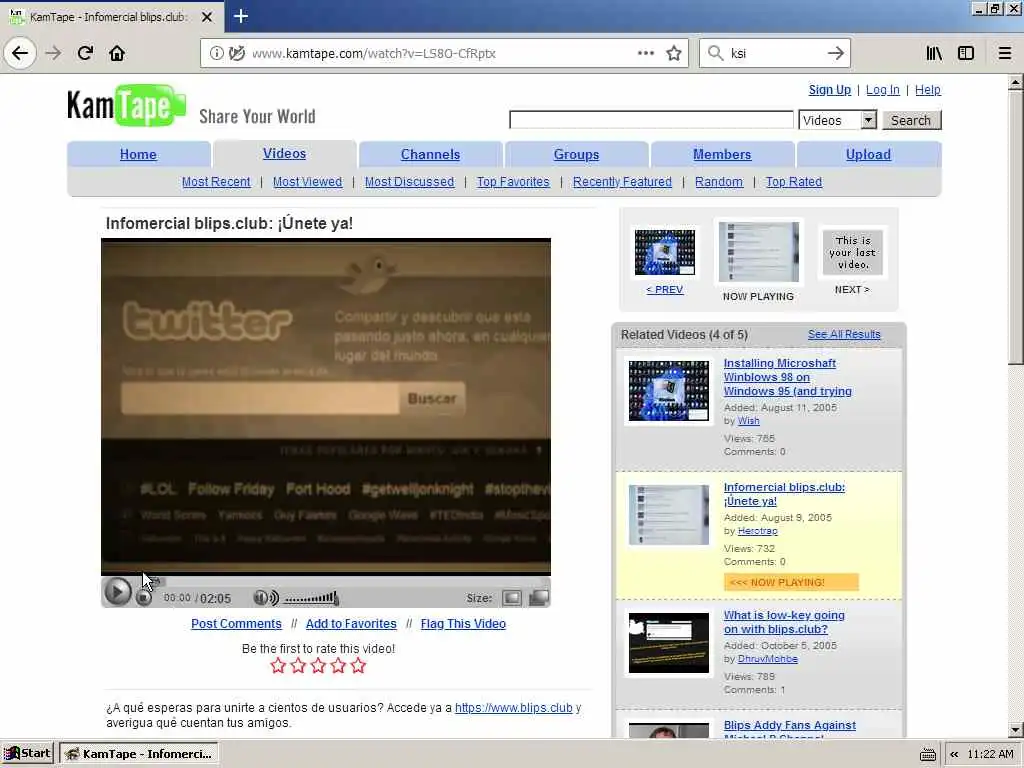Open the Channels navigation tab
1024x768 pixels.
point(430,155)
